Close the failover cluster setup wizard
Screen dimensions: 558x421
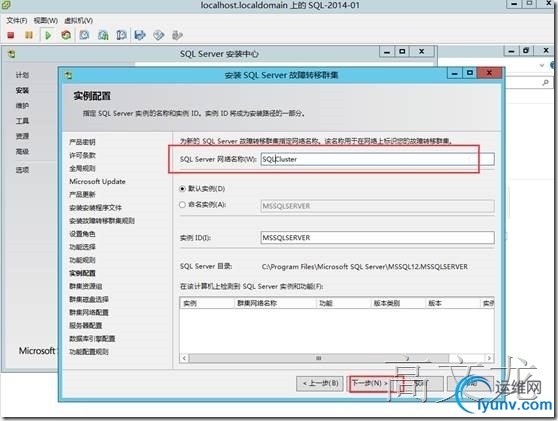click(489, 73)
